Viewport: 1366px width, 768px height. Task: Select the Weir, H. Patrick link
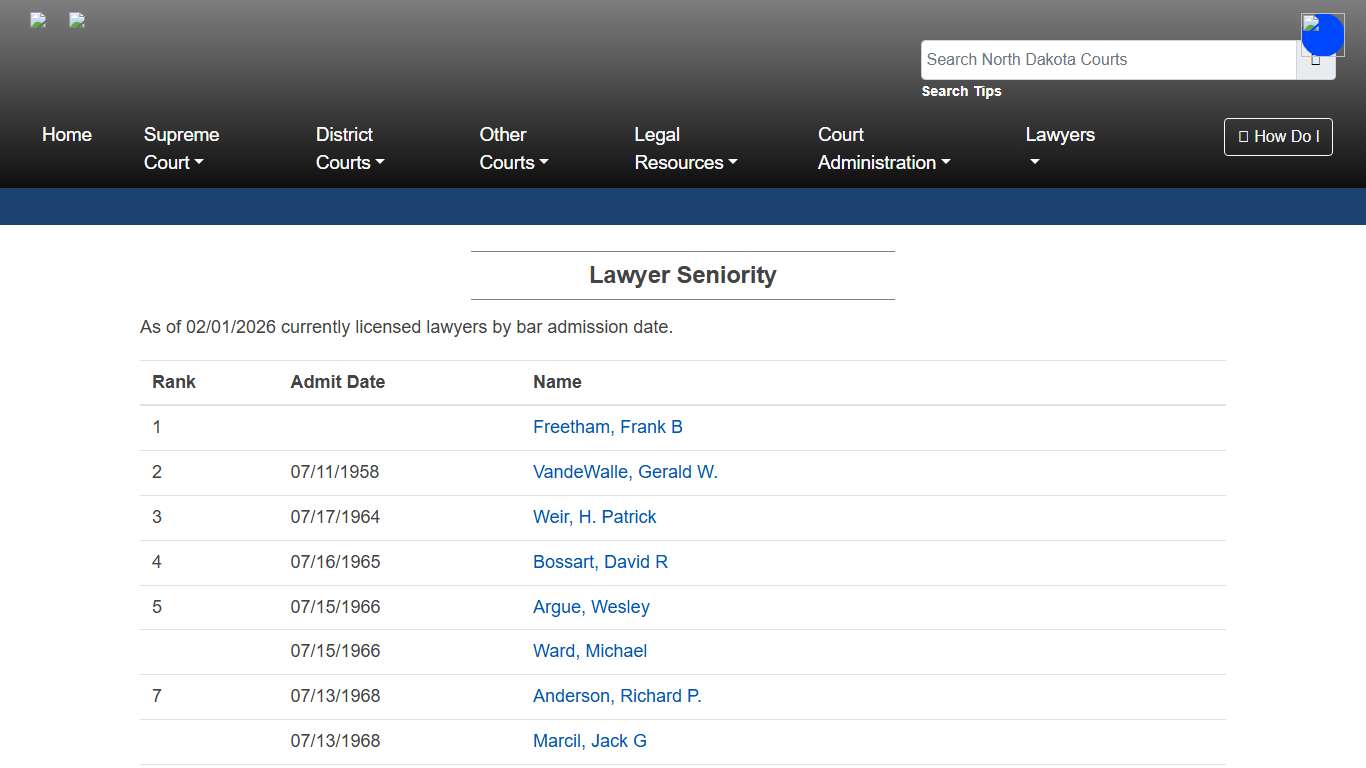coord(594,517)
